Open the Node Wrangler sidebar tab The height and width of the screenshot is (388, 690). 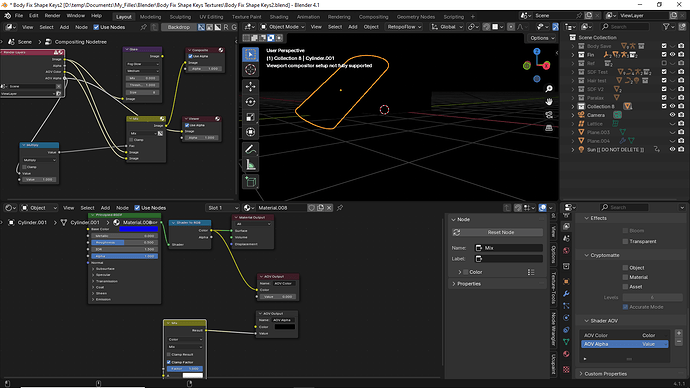[554, 329]
